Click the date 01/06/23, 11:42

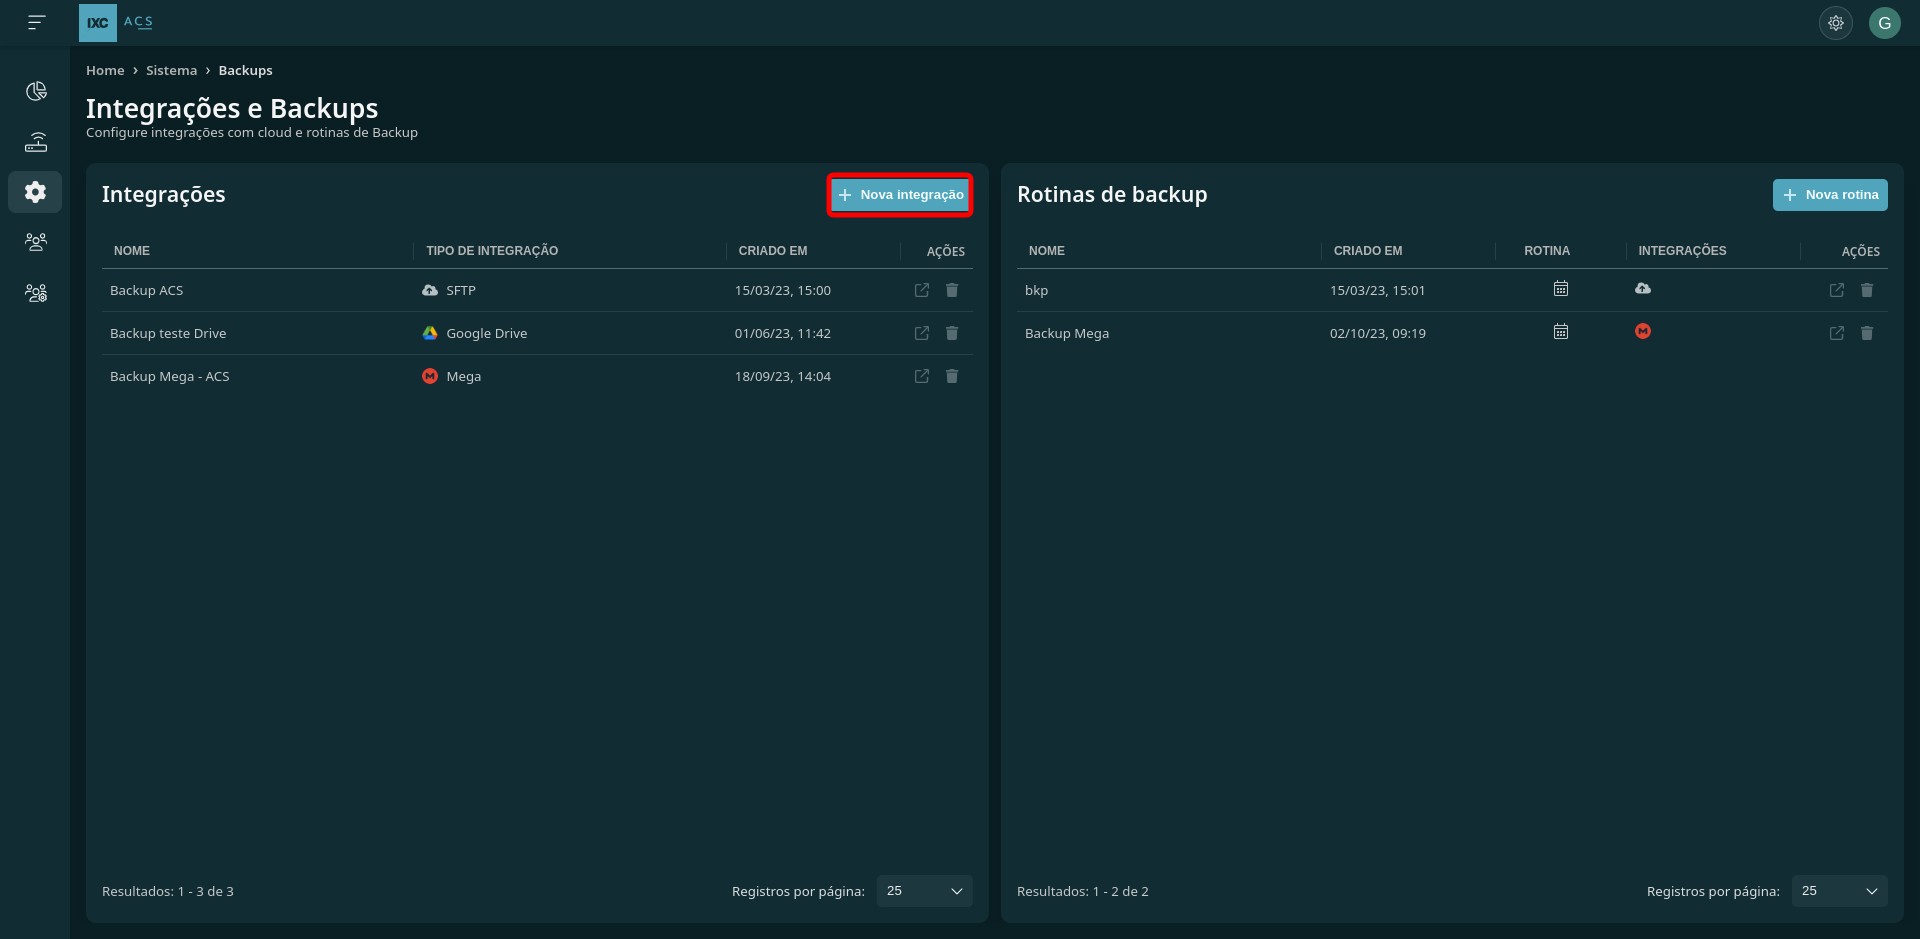(x=783, y=333)
